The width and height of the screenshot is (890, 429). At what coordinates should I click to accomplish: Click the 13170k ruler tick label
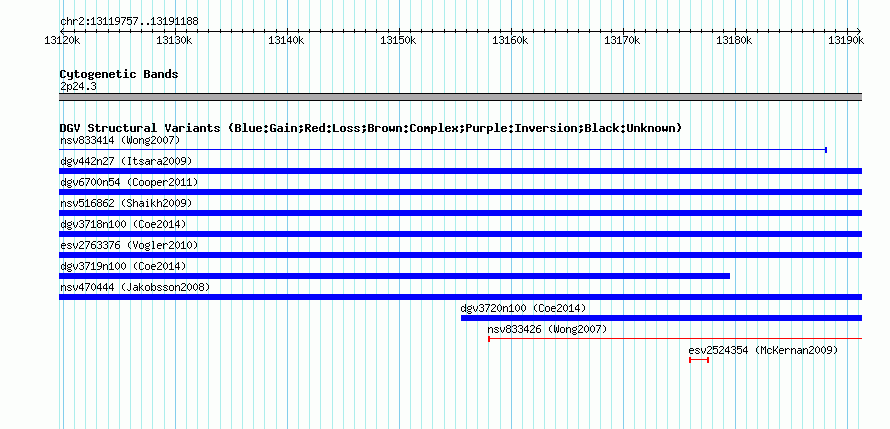[x=623, y=40]
